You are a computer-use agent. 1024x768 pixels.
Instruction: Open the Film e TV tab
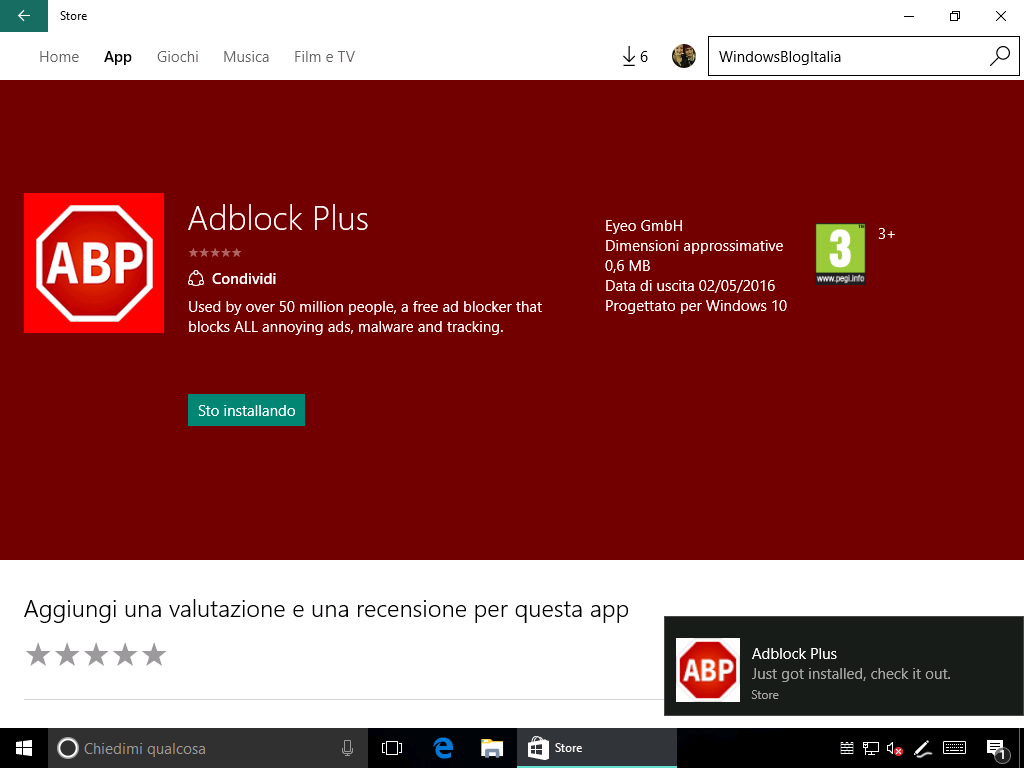[325, 57]
